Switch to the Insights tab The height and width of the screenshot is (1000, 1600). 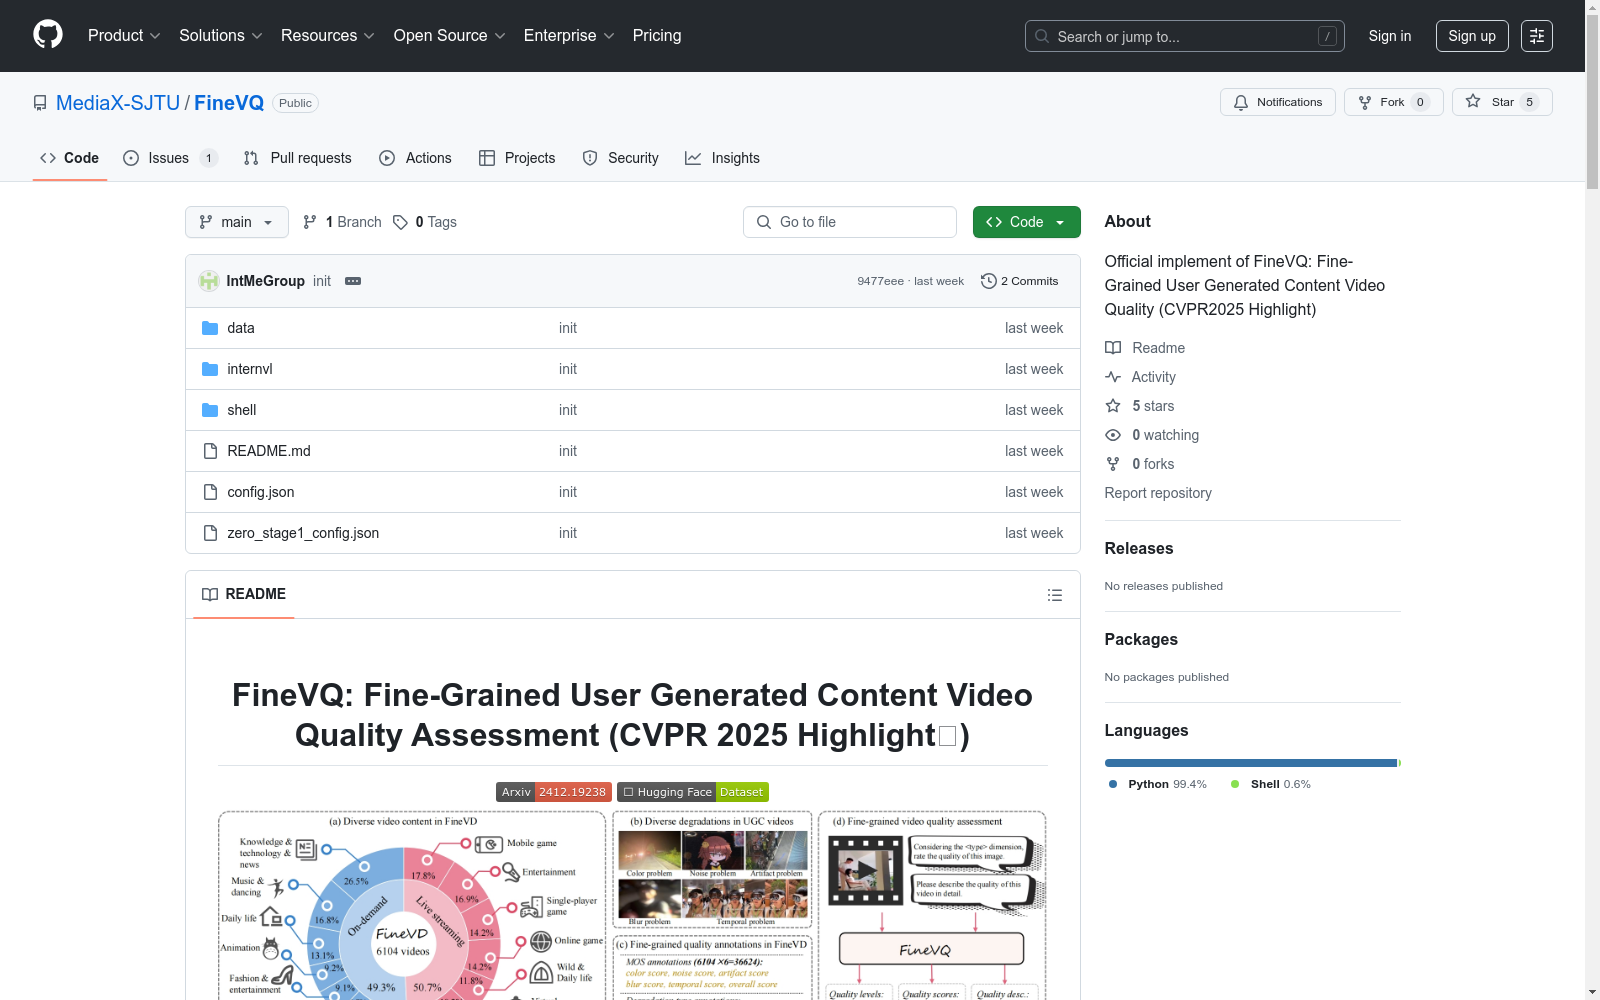tap(722, 158)
